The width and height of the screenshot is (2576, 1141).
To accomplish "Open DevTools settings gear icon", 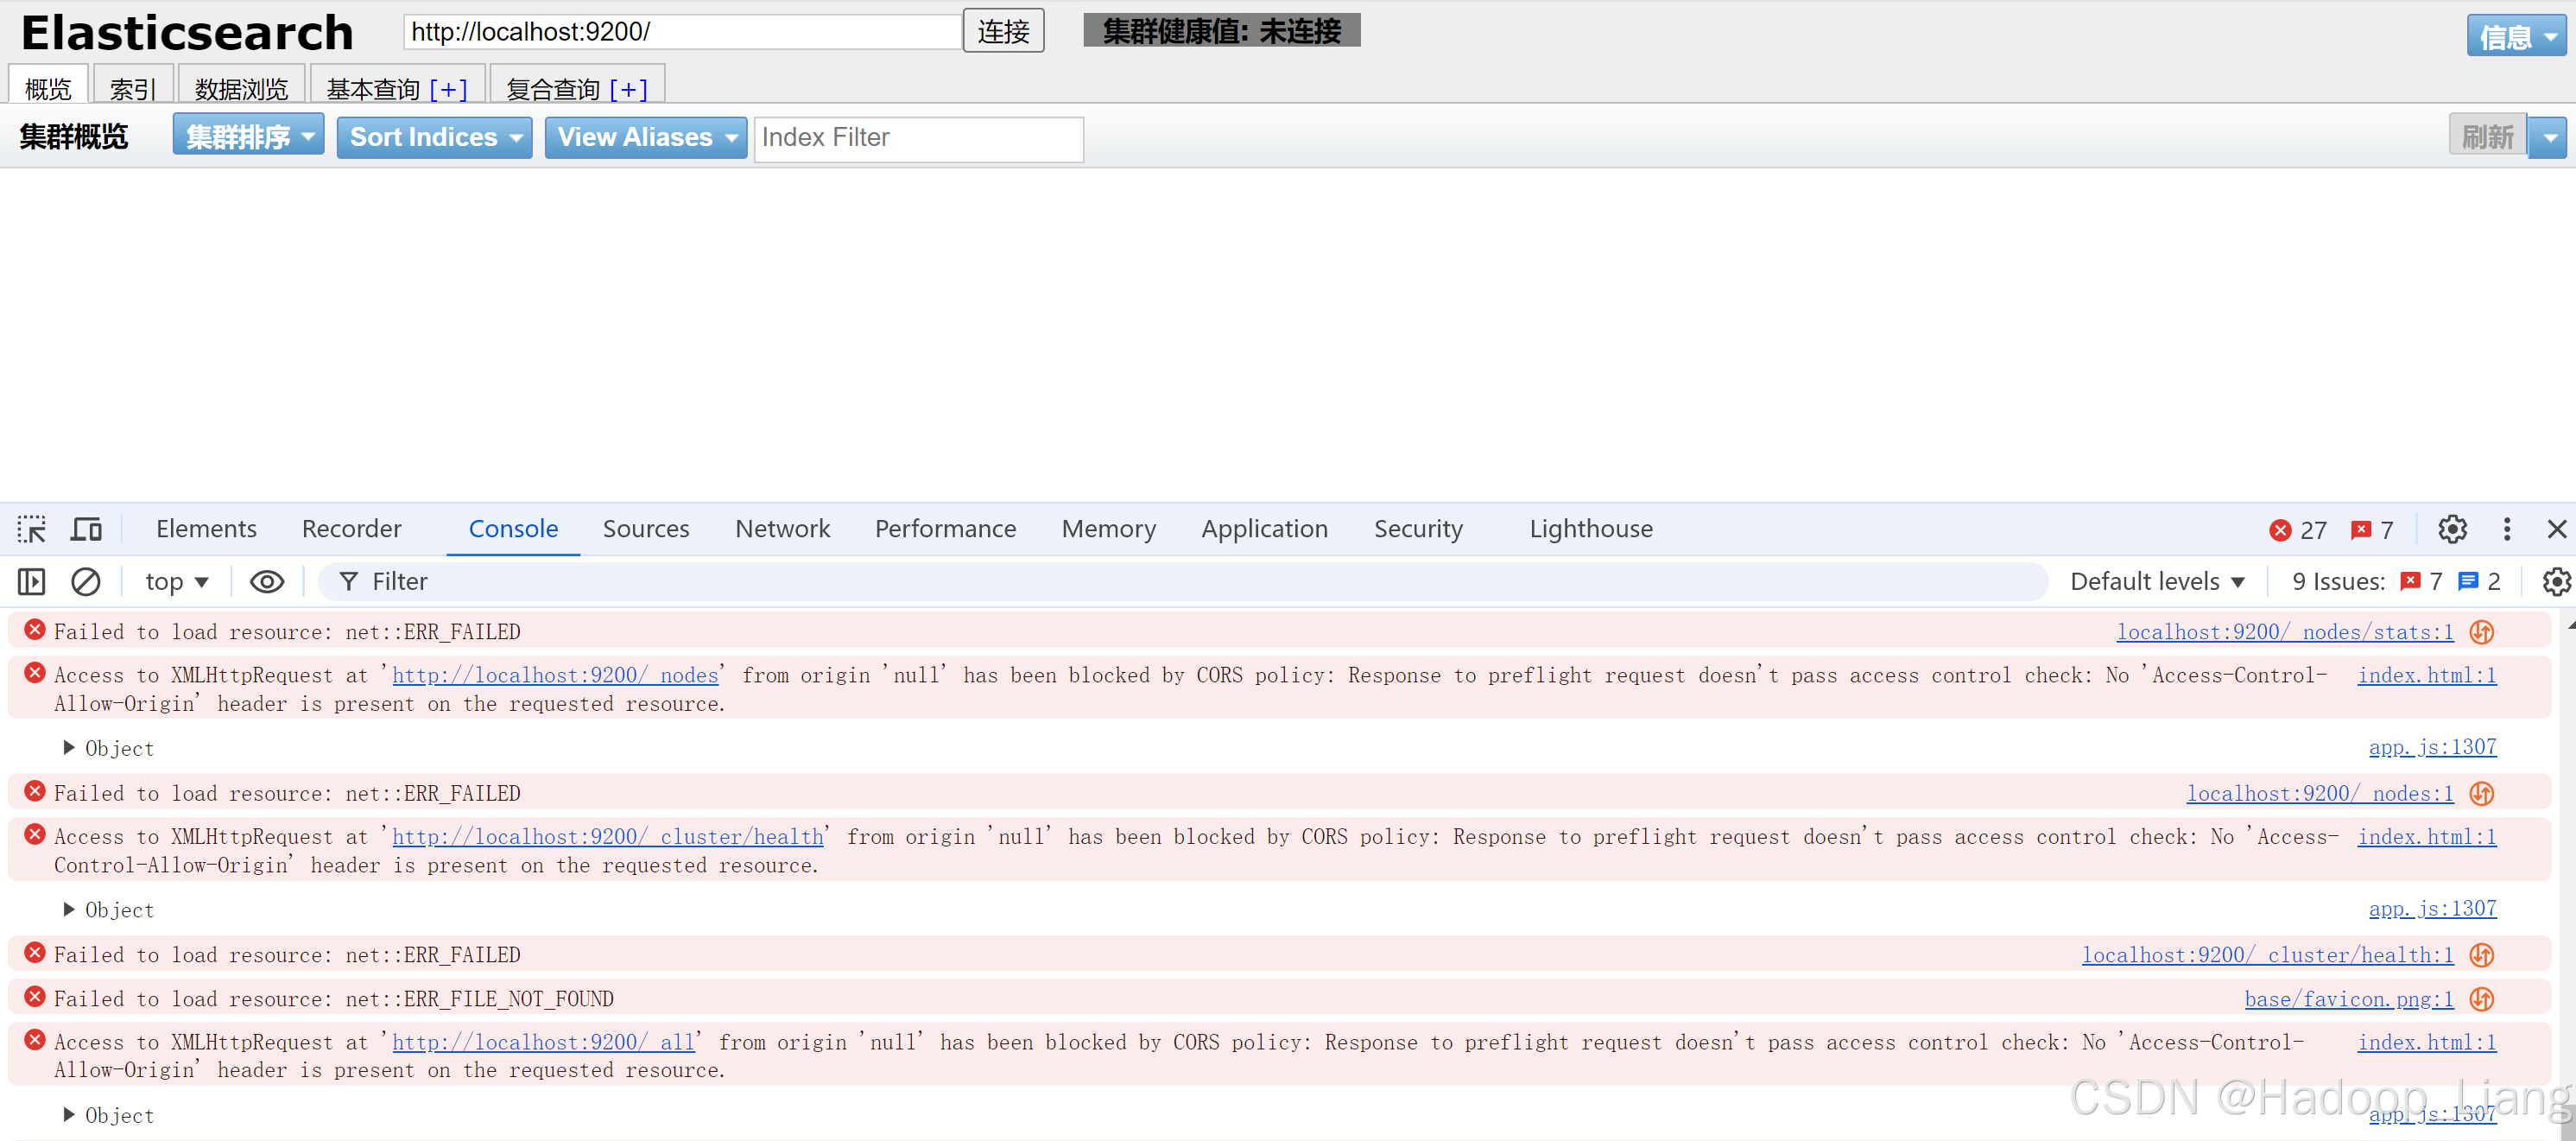I will coord(2452,529).
